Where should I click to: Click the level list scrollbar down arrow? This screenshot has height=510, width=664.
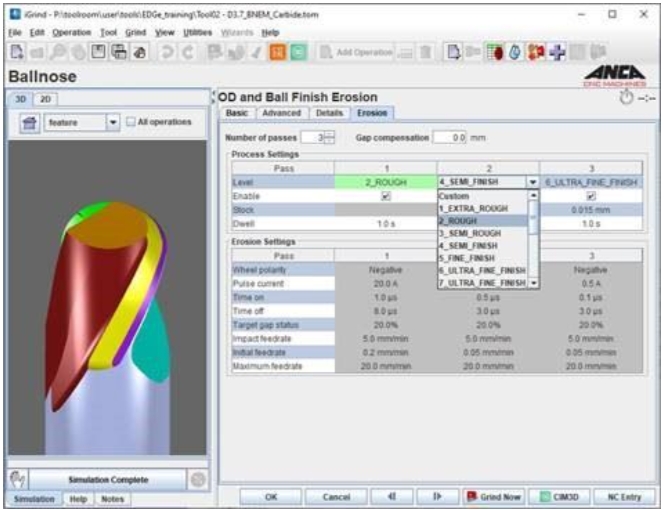[x=534, y=283]
